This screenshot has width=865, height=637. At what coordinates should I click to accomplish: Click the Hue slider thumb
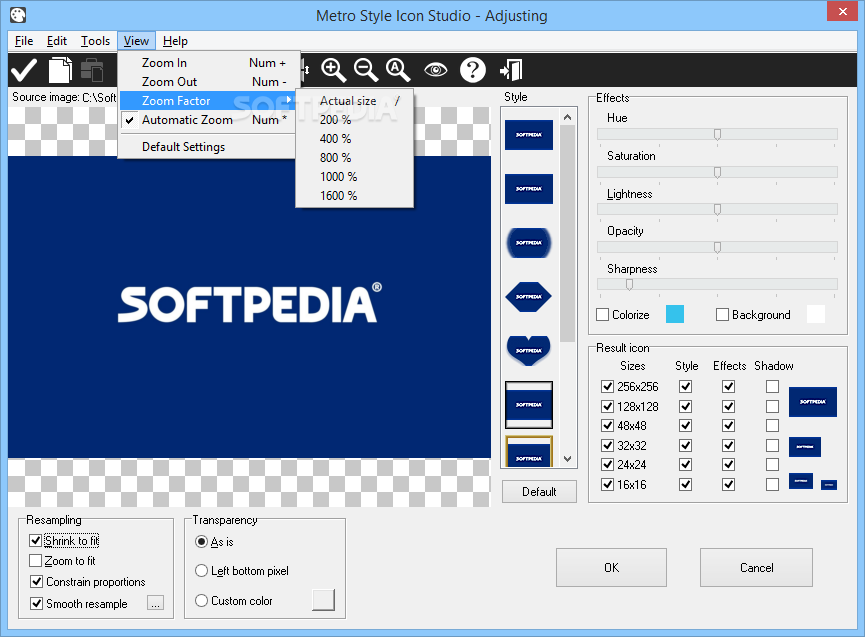click(x=717, y=134)
